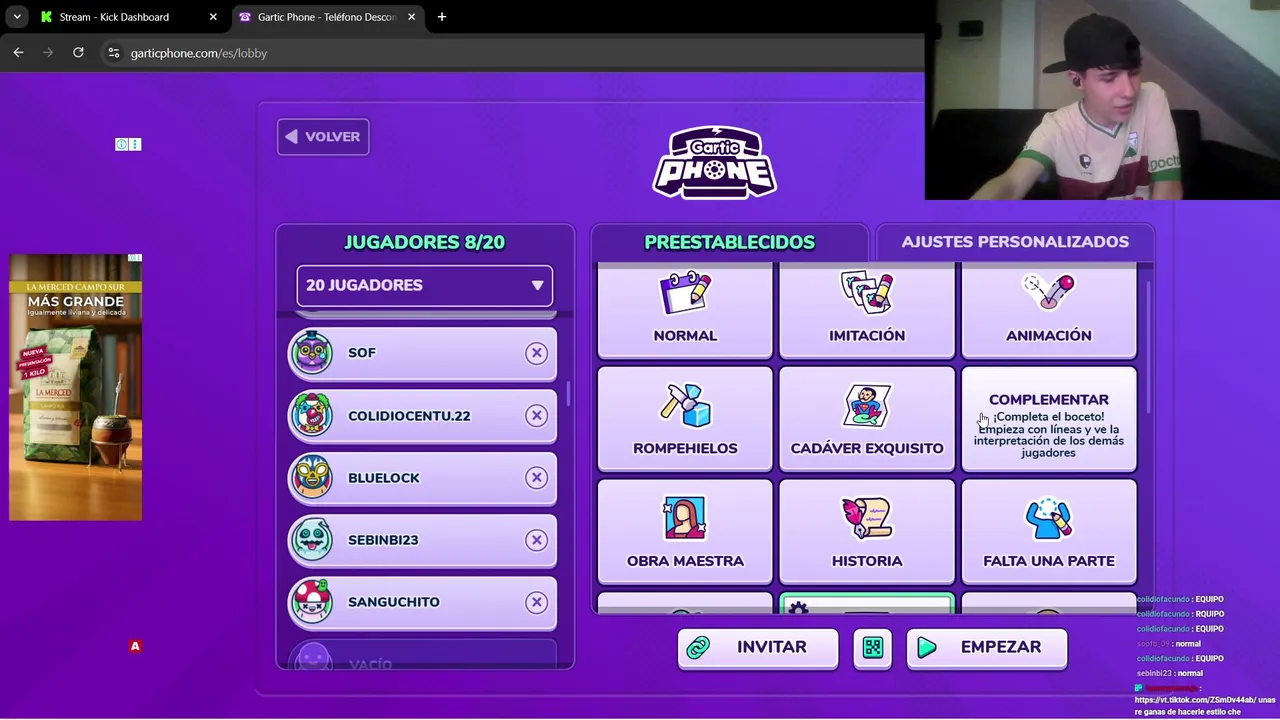This screenshot has width=1280, height=720.
Task: Select the Gartic Phone browser tab
Action: pyautogui.click(x=328, y=17)
